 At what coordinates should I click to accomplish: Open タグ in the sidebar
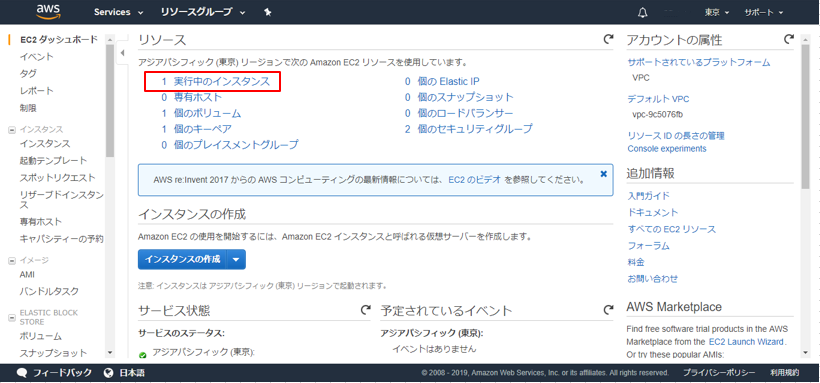(x=28, y=74)
